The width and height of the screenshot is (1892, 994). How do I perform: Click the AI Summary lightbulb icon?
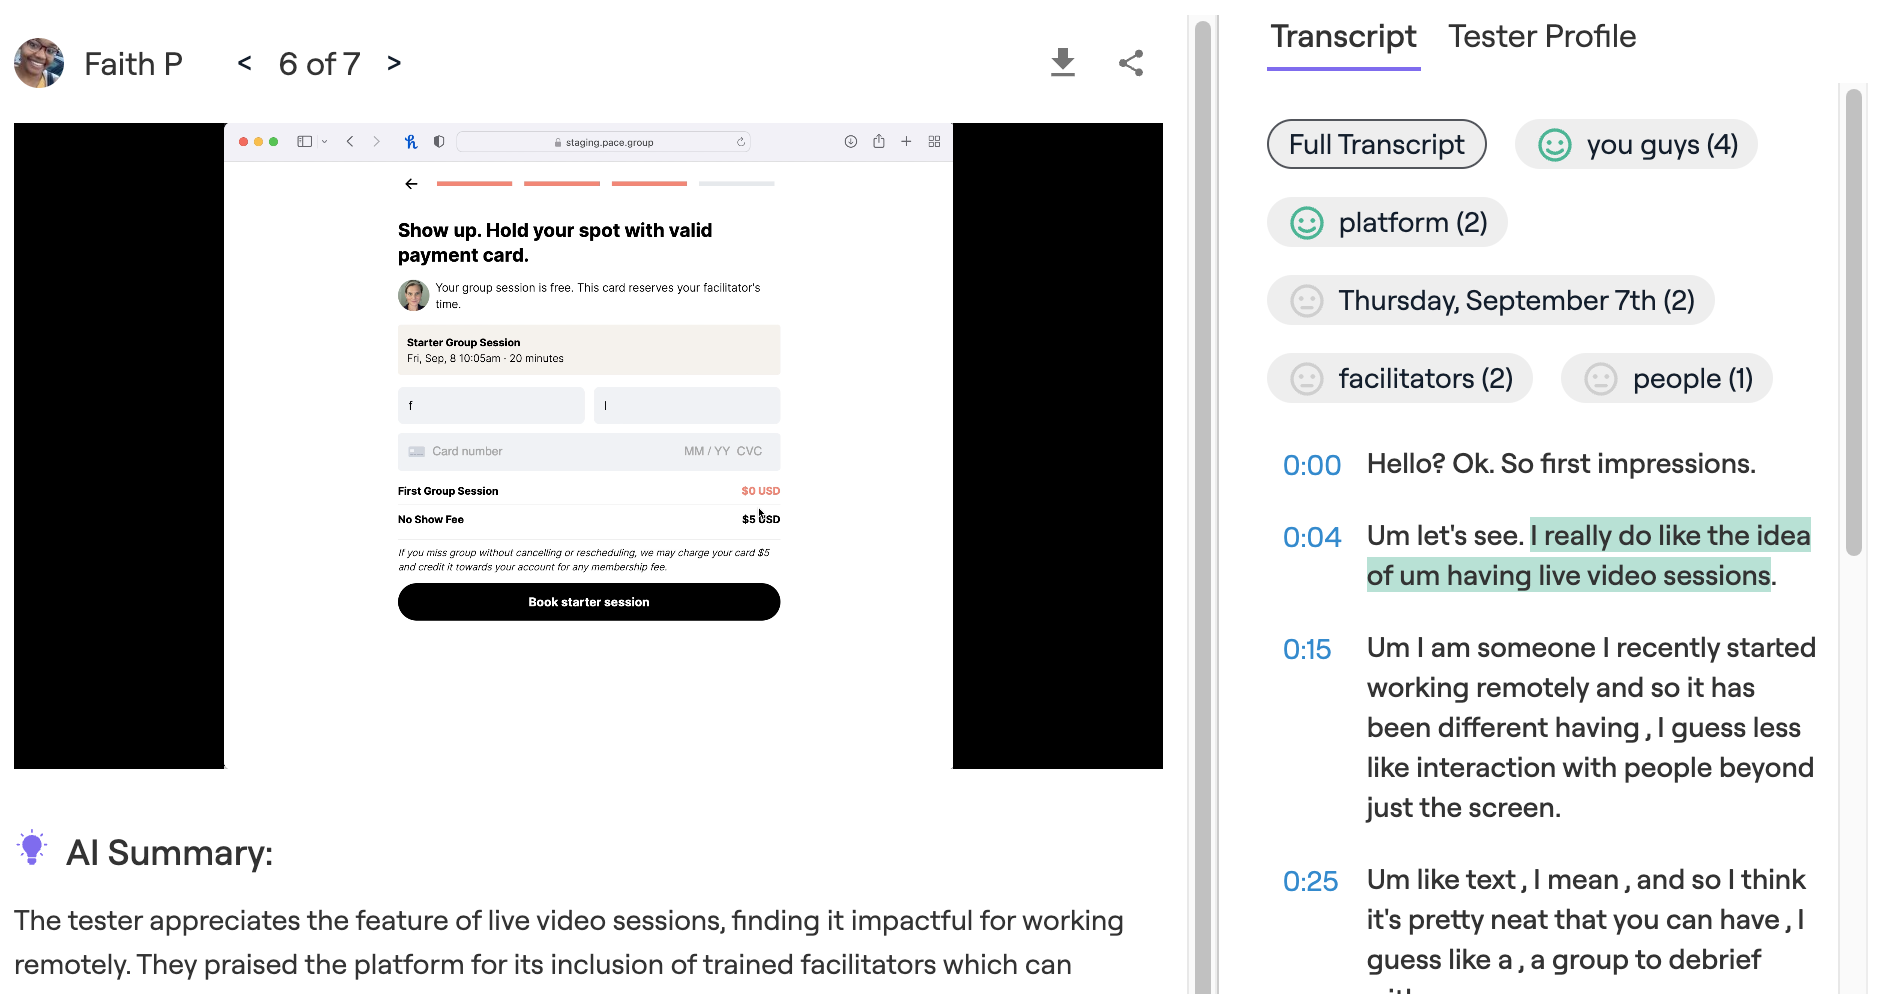[33, 850]
